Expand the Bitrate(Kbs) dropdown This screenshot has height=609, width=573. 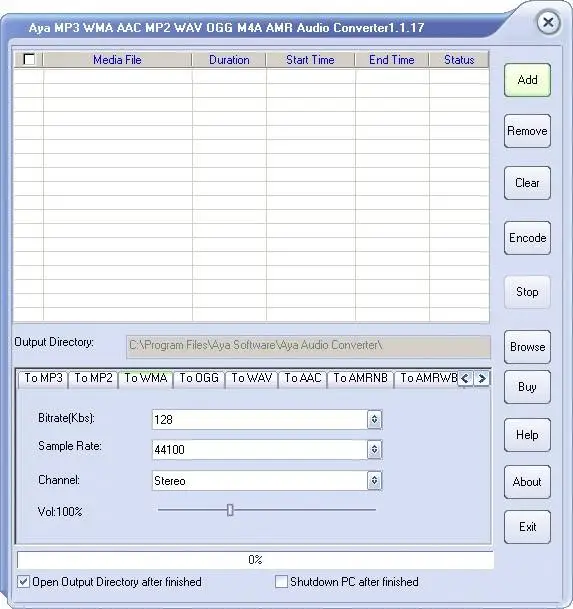pos(374,419)
